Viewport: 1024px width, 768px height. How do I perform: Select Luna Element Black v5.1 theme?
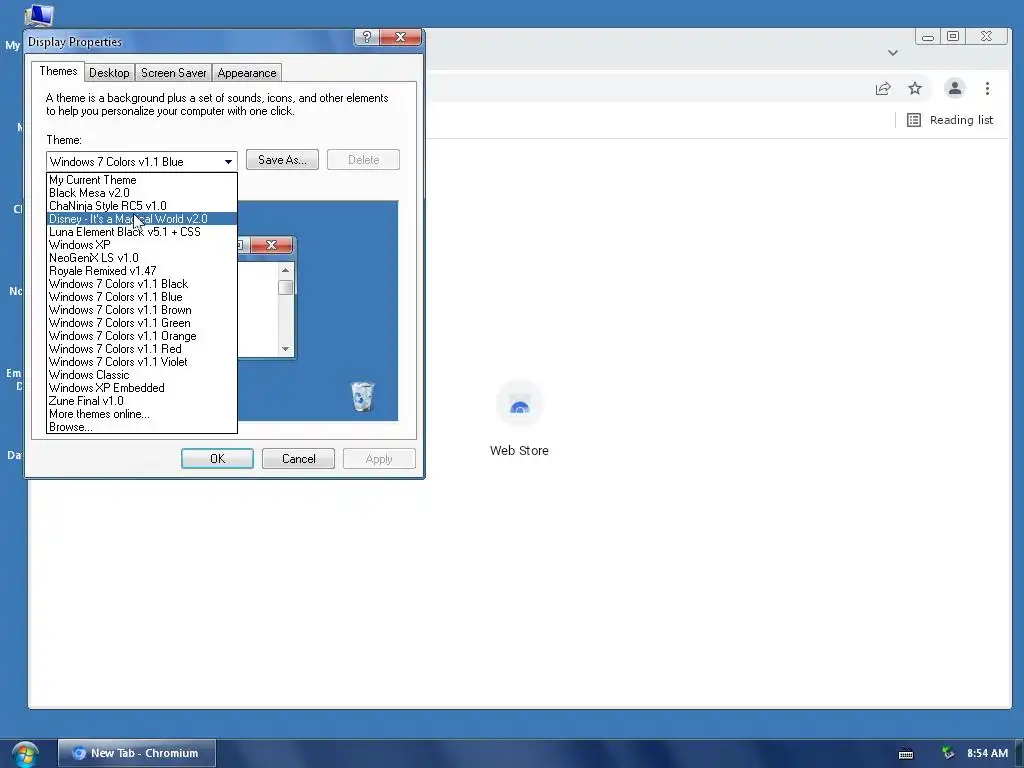click(x=142, y=232)
